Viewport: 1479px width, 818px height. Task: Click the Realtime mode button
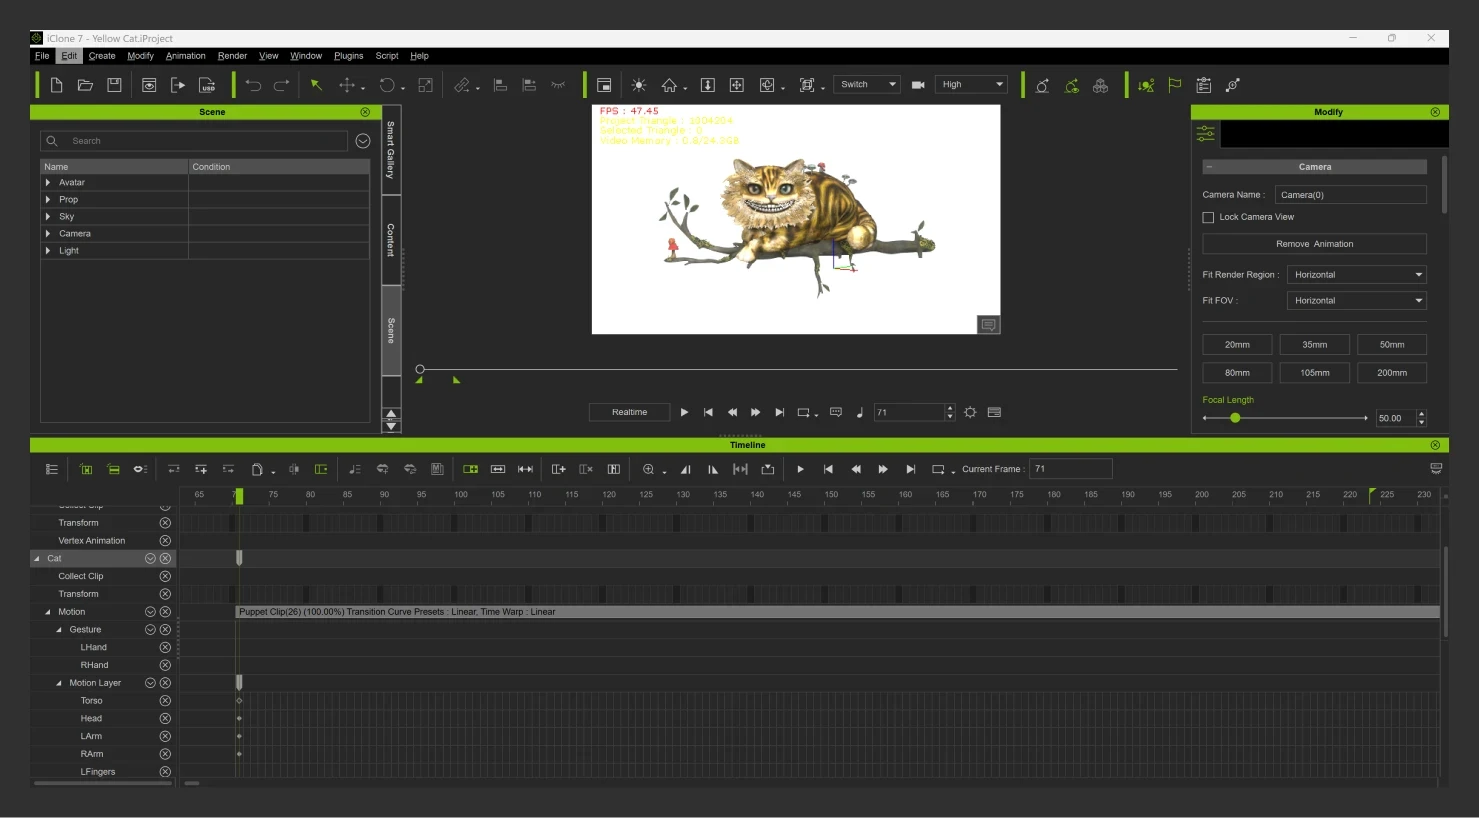point(629,412)
